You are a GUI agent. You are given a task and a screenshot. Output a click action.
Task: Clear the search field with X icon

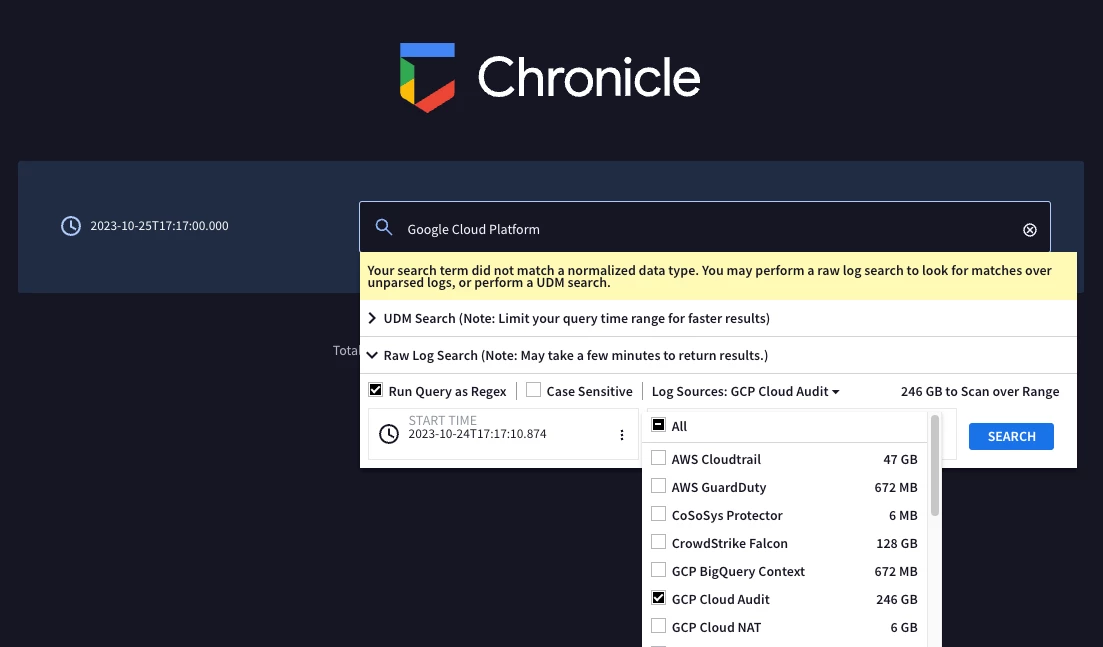click(1029, 230)
